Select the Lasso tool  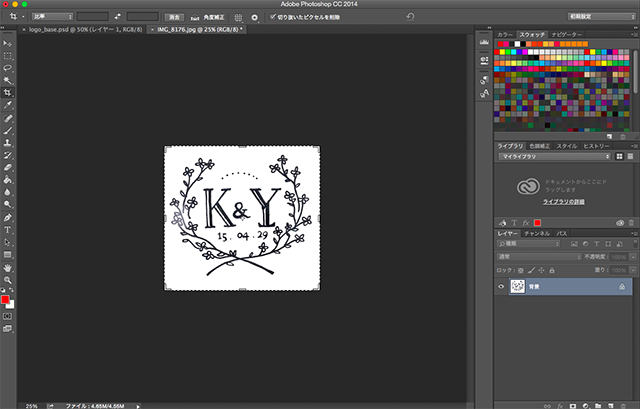click(7, 68)
